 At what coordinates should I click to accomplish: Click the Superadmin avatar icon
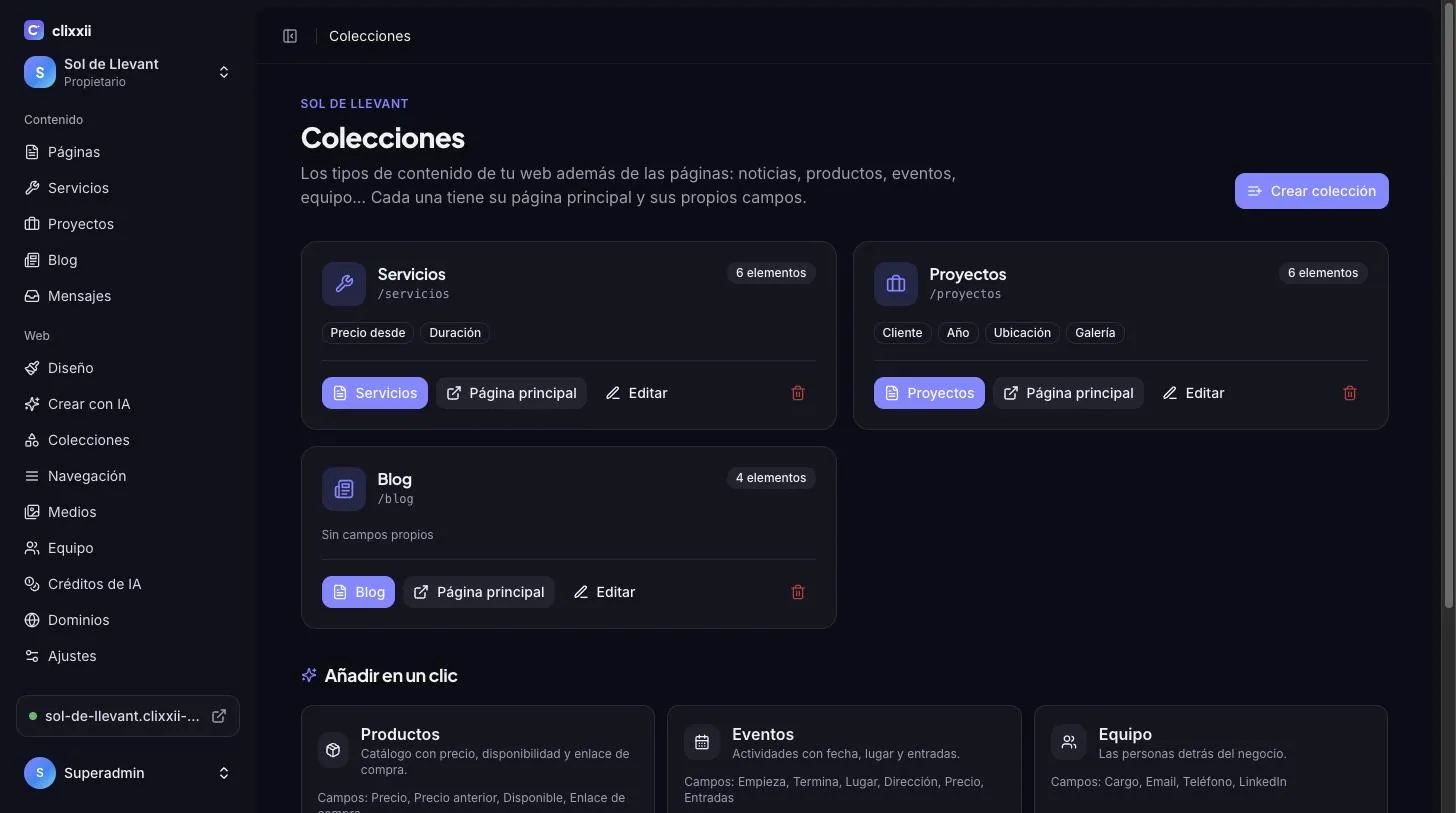click(40, 773)
